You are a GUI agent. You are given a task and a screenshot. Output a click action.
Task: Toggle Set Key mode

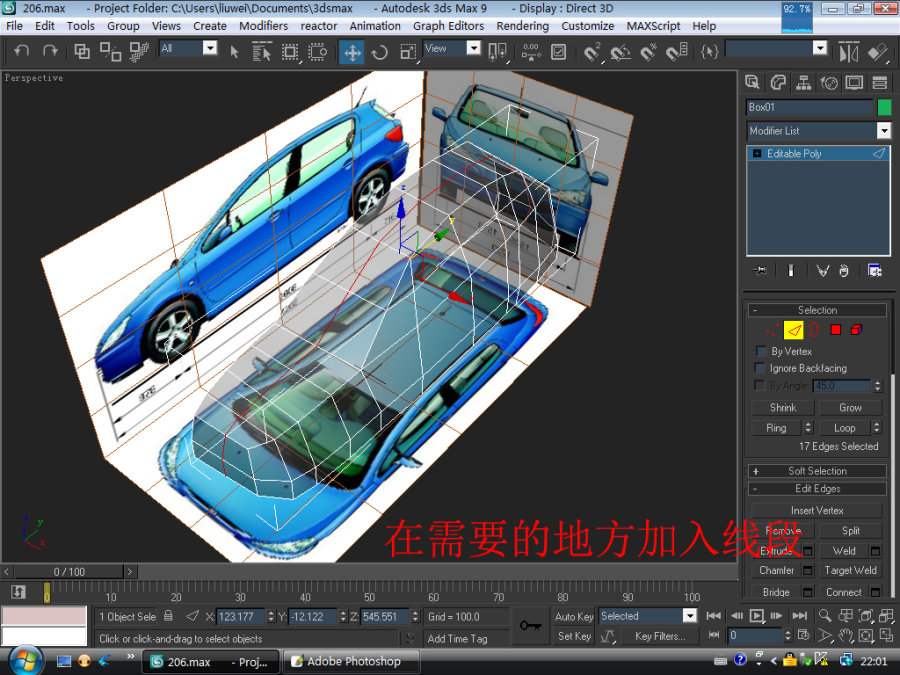[x=574, y=636]
